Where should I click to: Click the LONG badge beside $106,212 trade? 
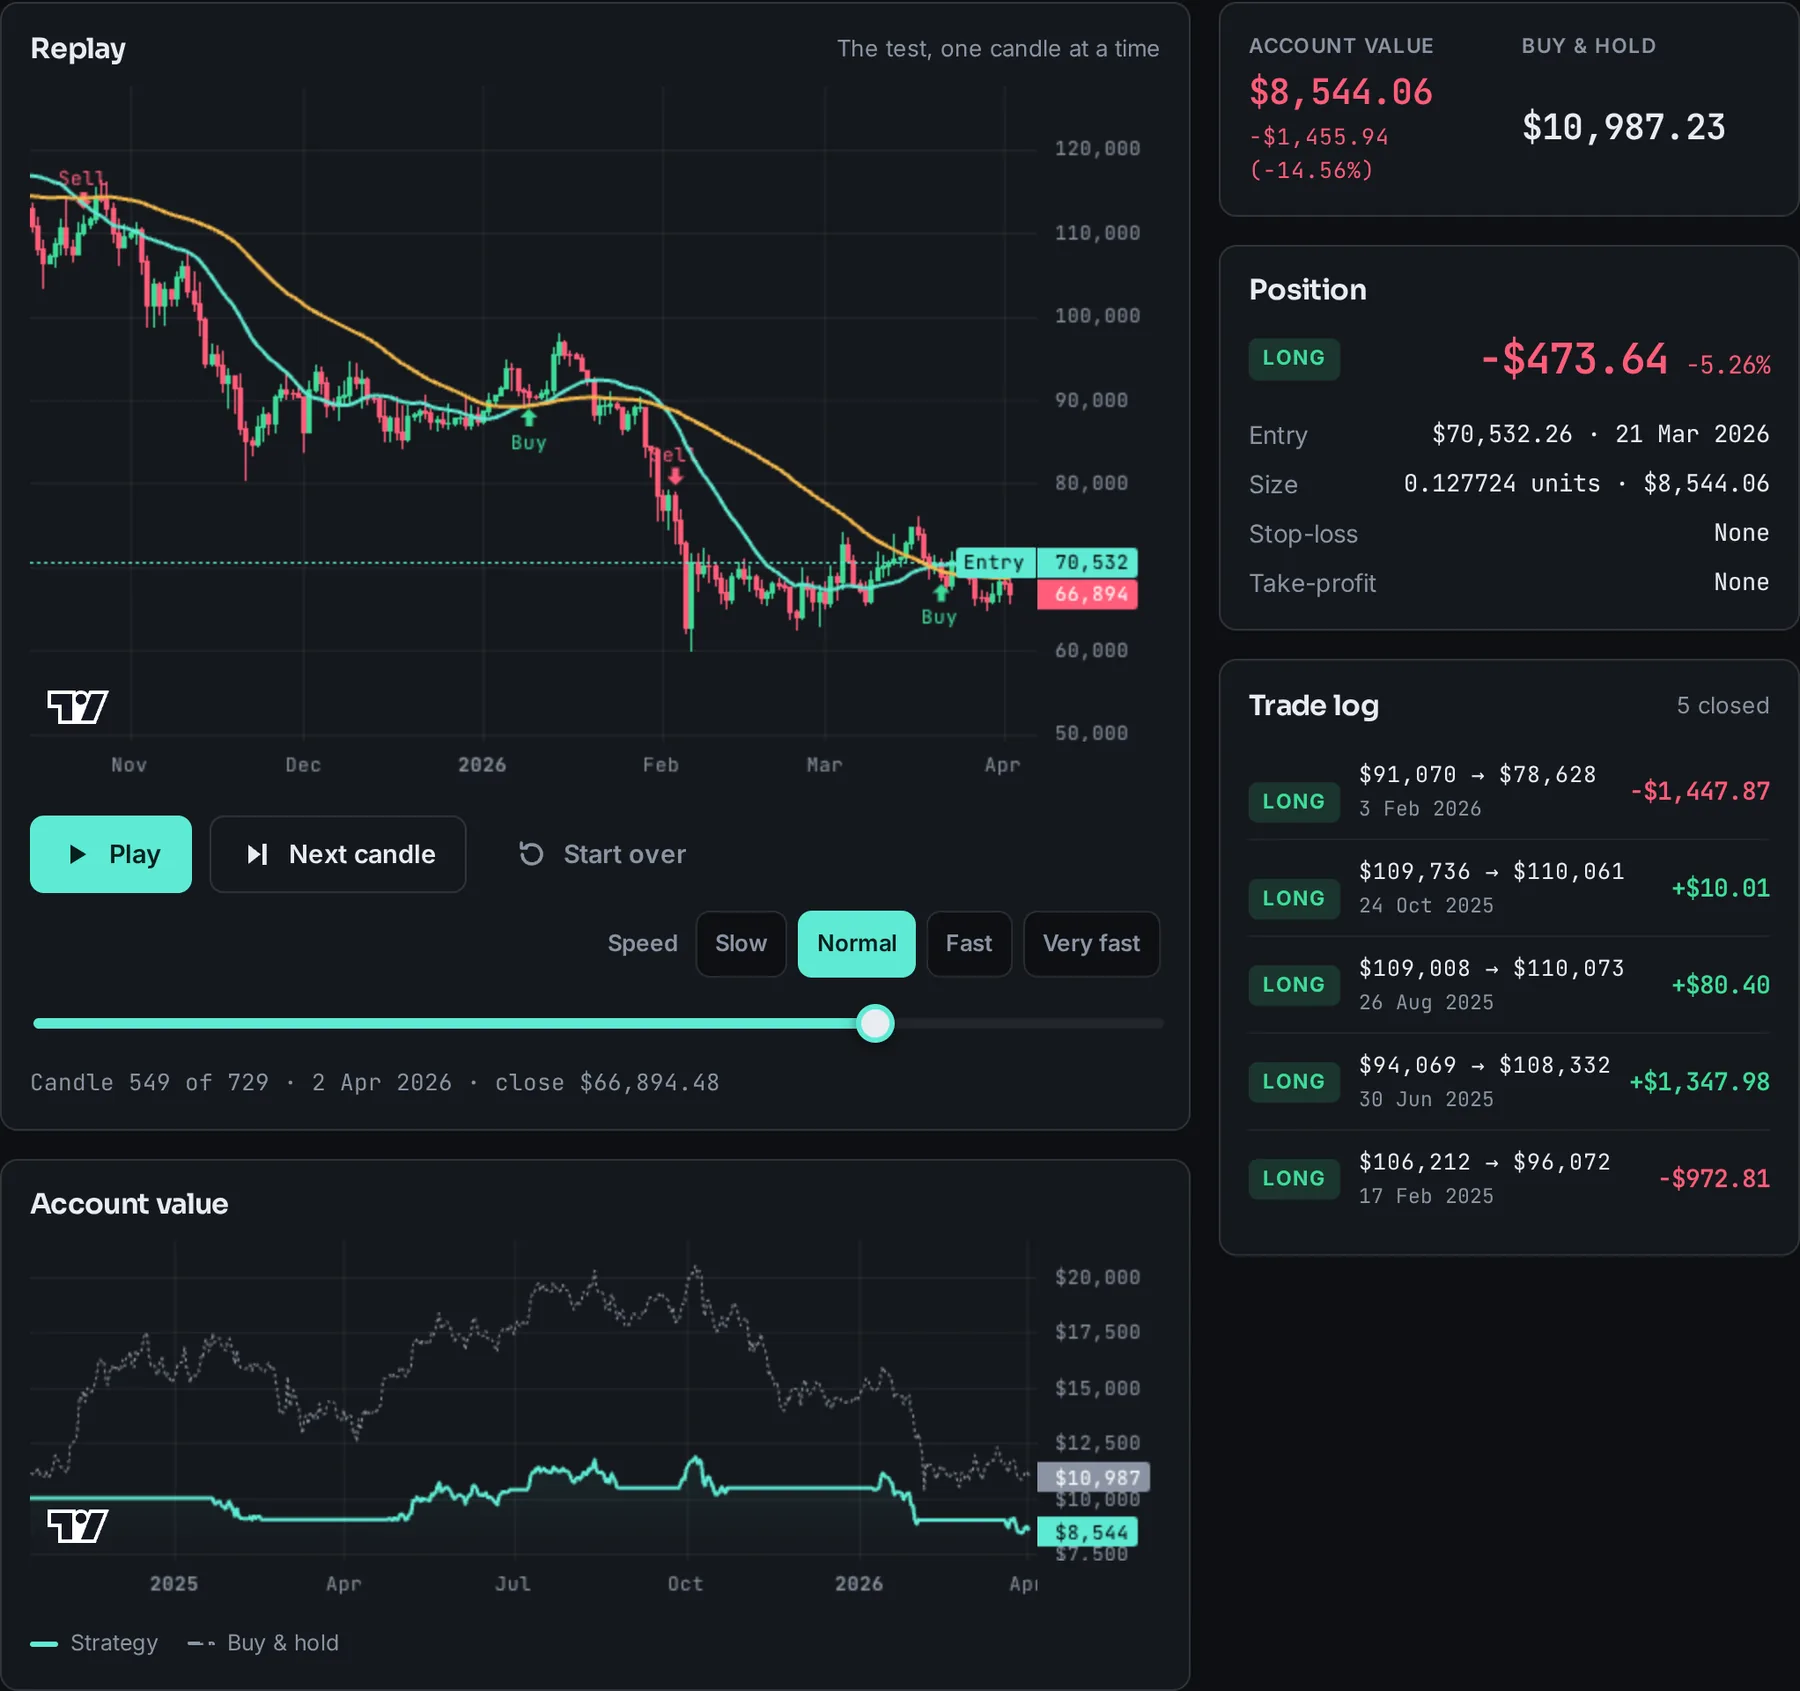pyautogui.click(x=1294, y=1178)
